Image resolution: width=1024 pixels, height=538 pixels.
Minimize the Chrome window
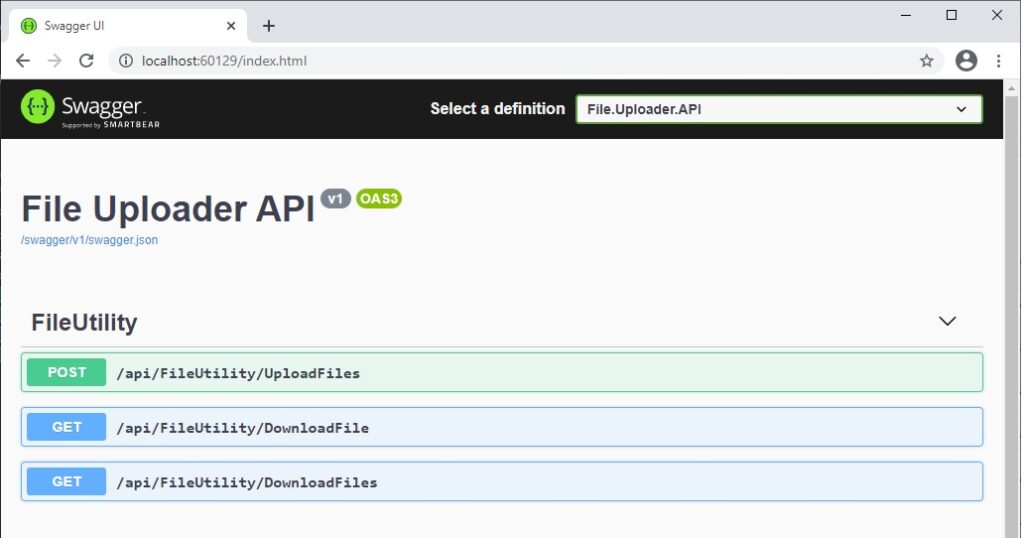click(906, 15)
